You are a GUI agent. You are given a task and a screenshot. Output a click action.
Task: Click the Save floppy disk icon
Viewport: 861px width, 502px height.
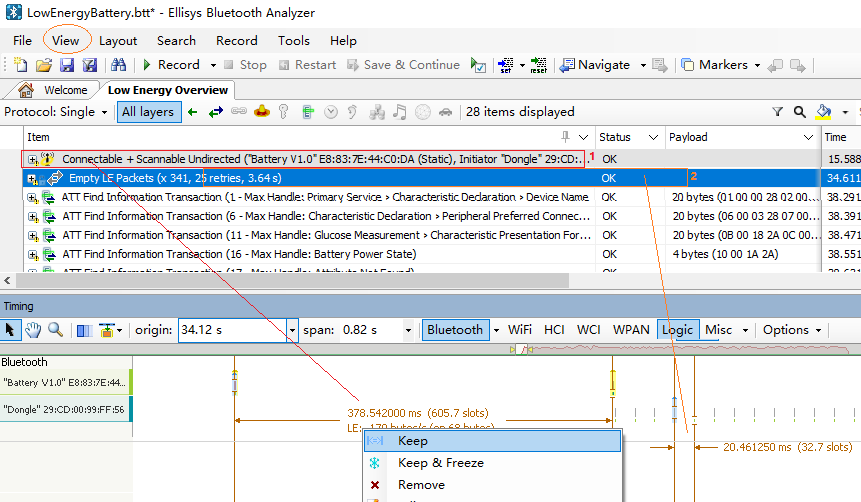[66, 65]
